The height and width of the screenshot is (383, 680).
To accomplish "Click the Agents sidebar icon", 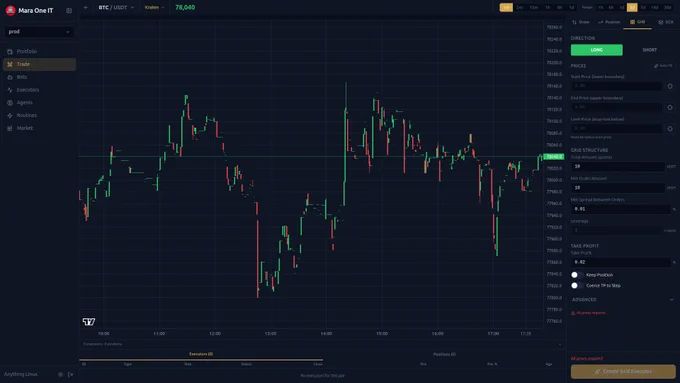I will (x=10, y=103).
